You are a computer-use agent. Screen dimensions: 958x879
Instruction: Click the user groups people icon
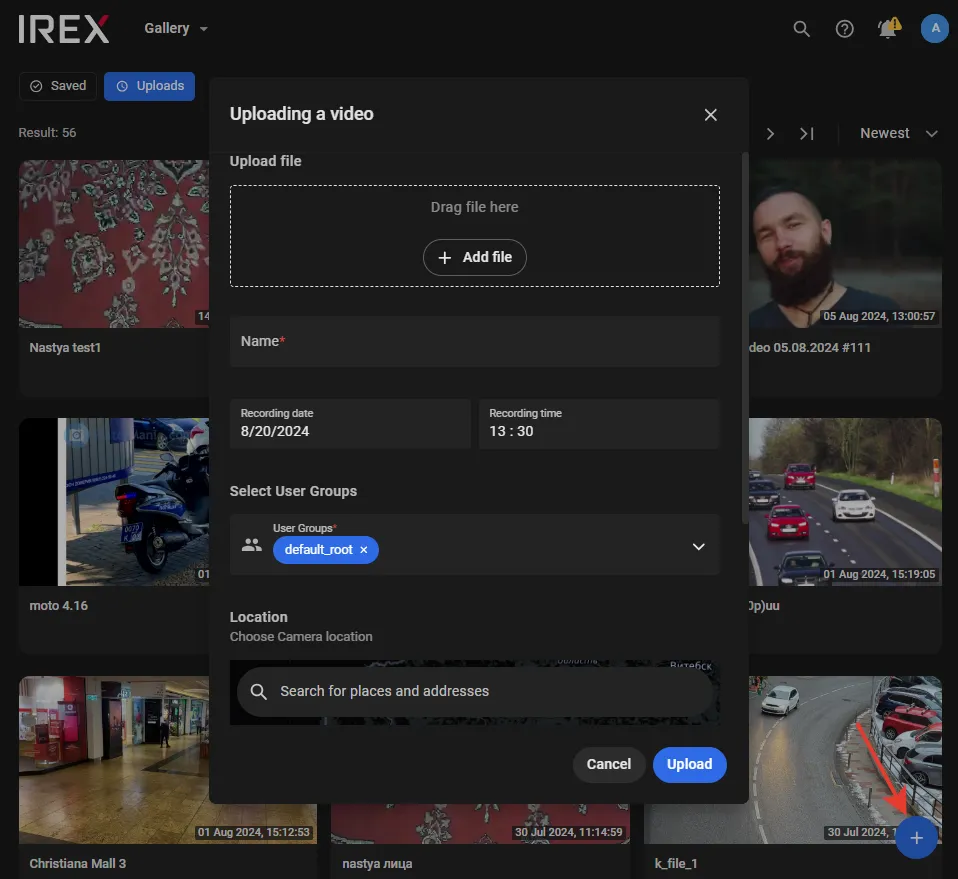(x=252, y=544)
